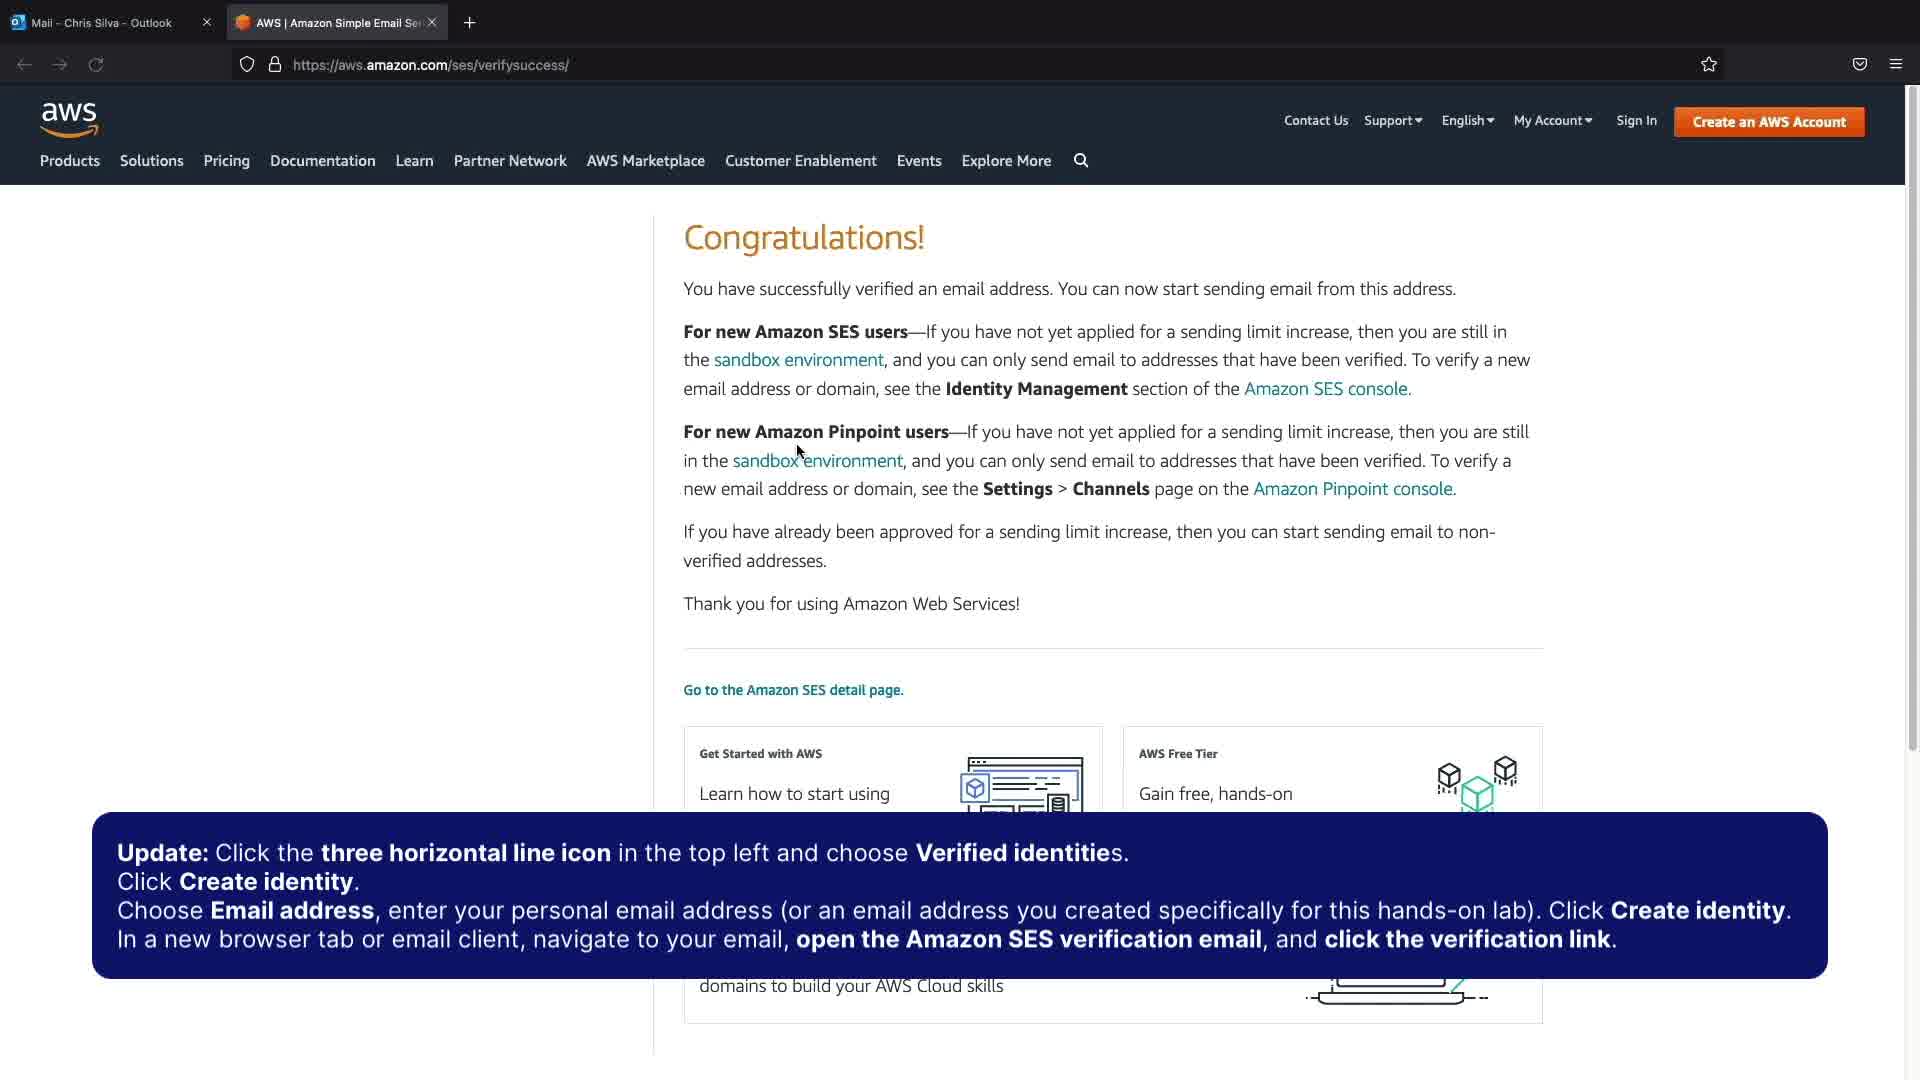This screenshot has width=1920, height=1080.
Task: Open the Amazon SES console link
Action: [x=1326, y=389]
